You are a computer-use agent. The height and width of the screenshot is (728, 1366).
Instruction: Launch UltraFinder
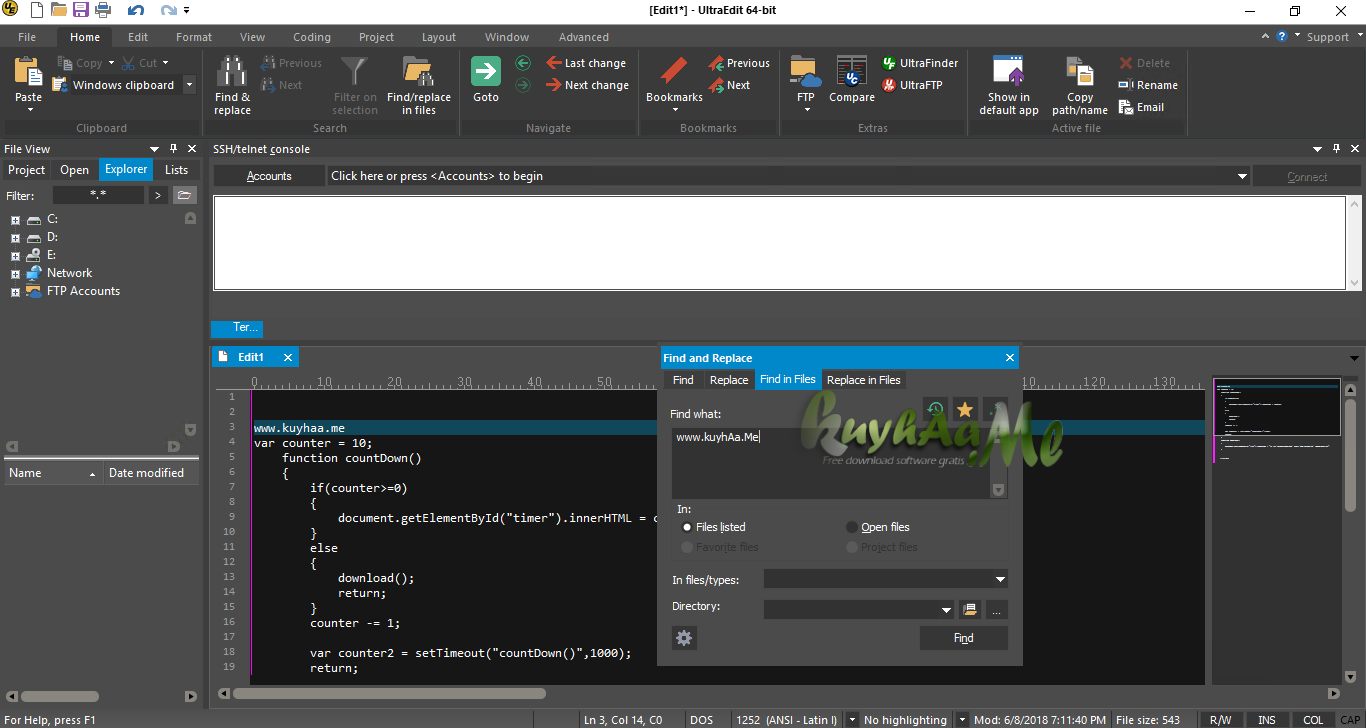click(920, 63)
